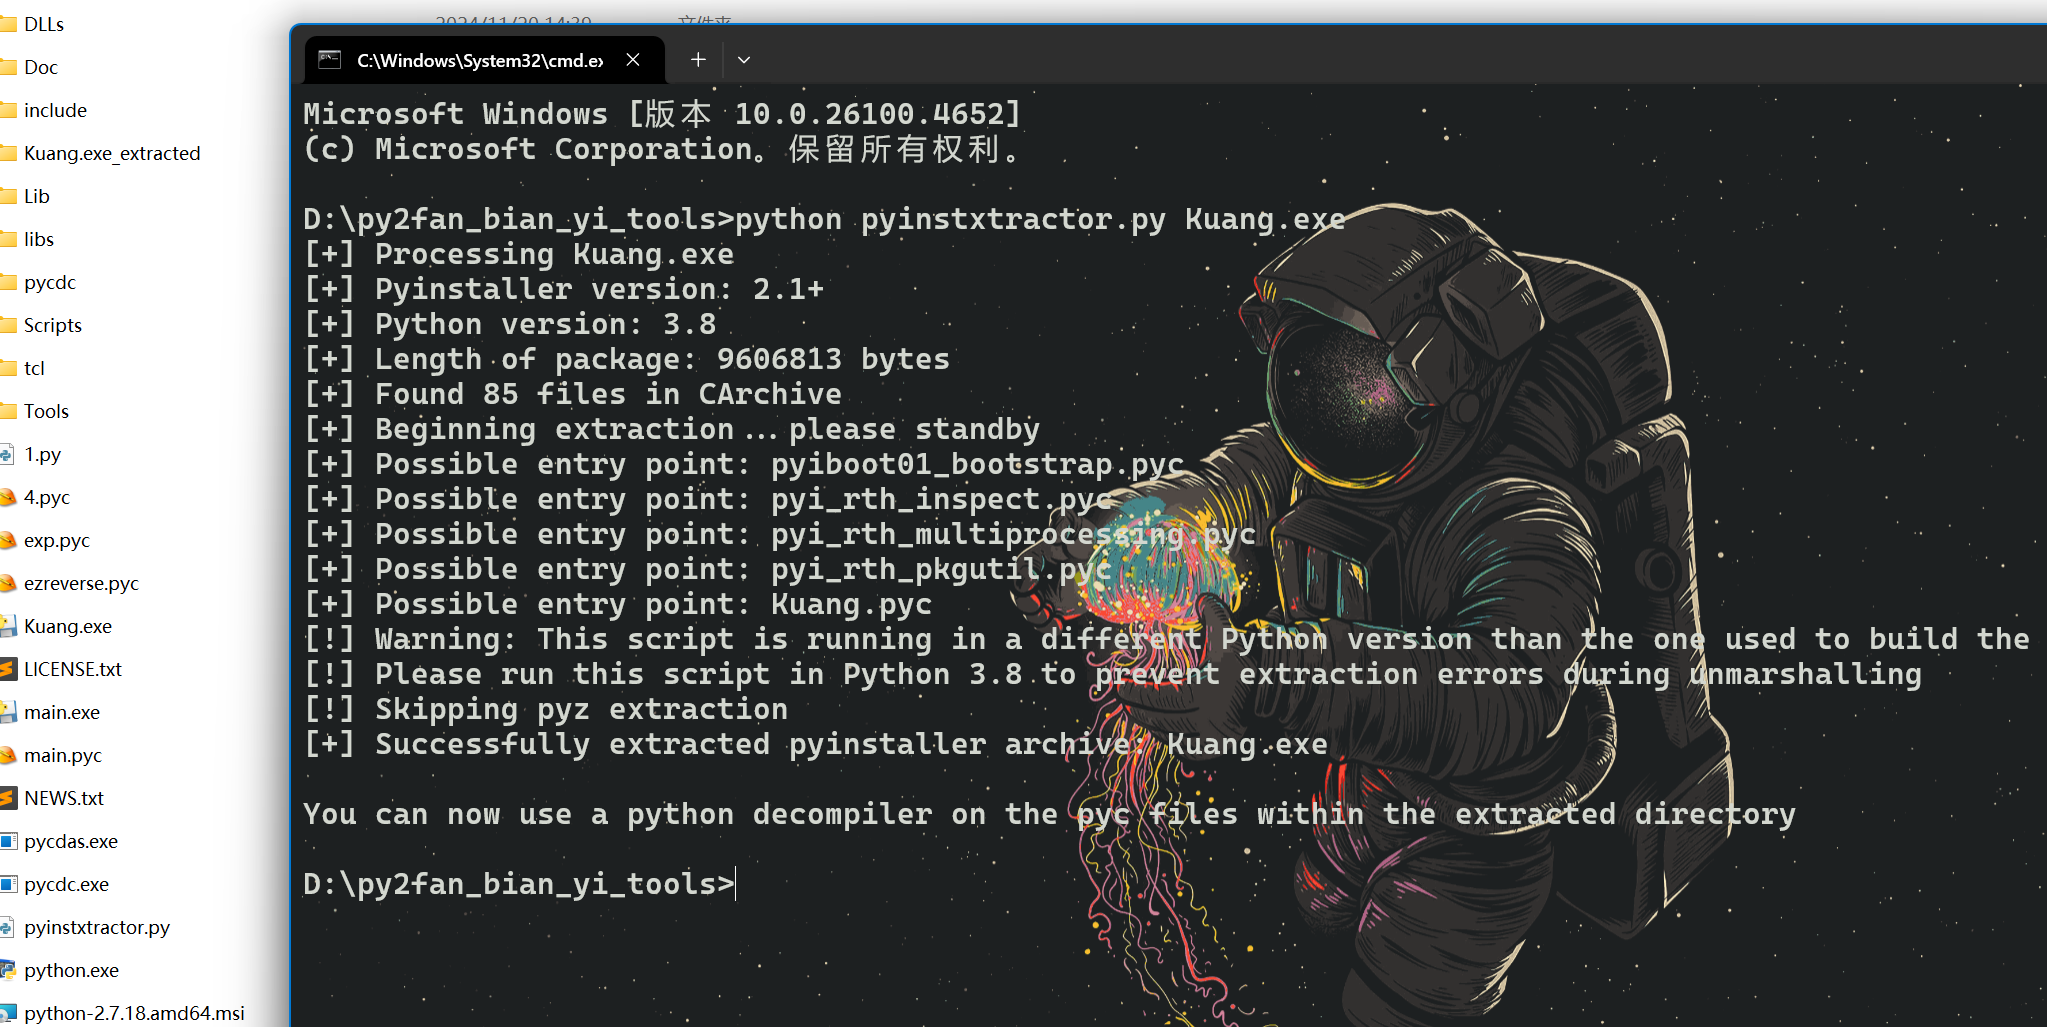Click 'Possible entry point: Kuang.pyc' line

pos(618,604)
